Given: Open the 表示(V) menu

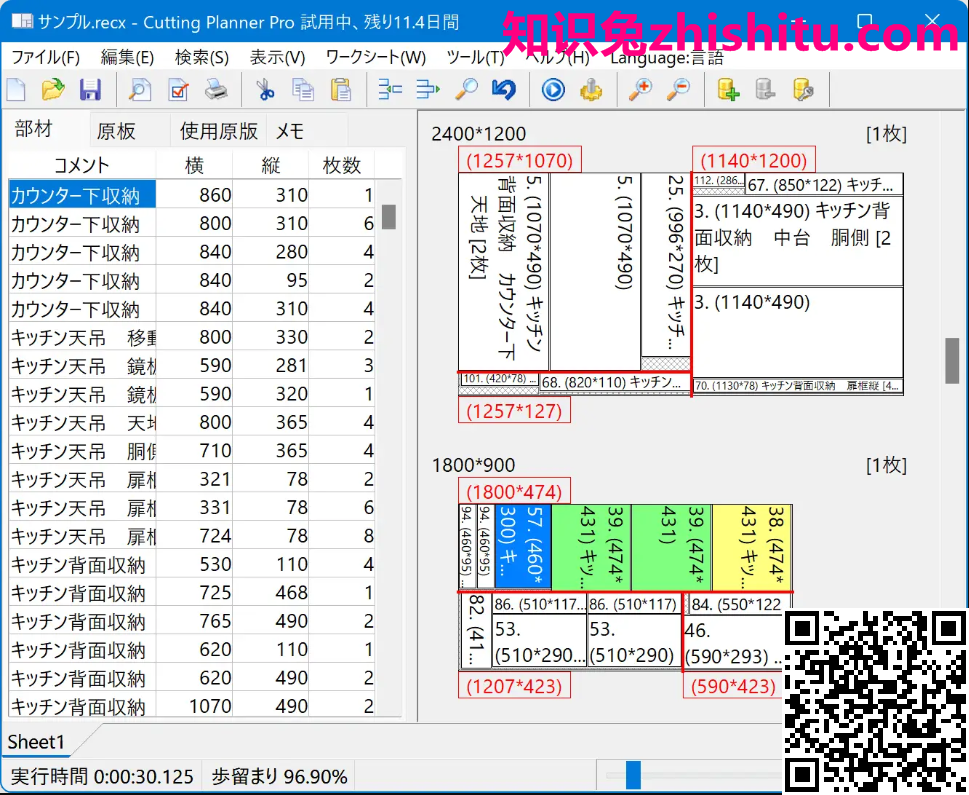Looking at the screenshot, I should pos(277,57).
